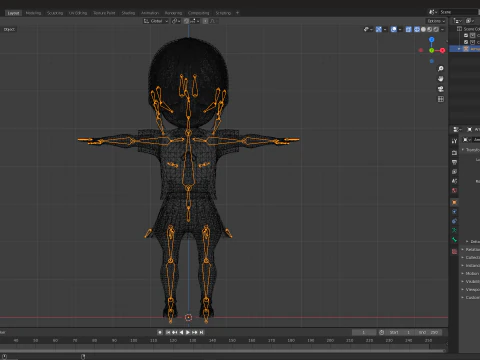This screenshot has height=360, width=480.
Task: Toggle the first collection's checkbox in outliner
Action: pos(466,35)
